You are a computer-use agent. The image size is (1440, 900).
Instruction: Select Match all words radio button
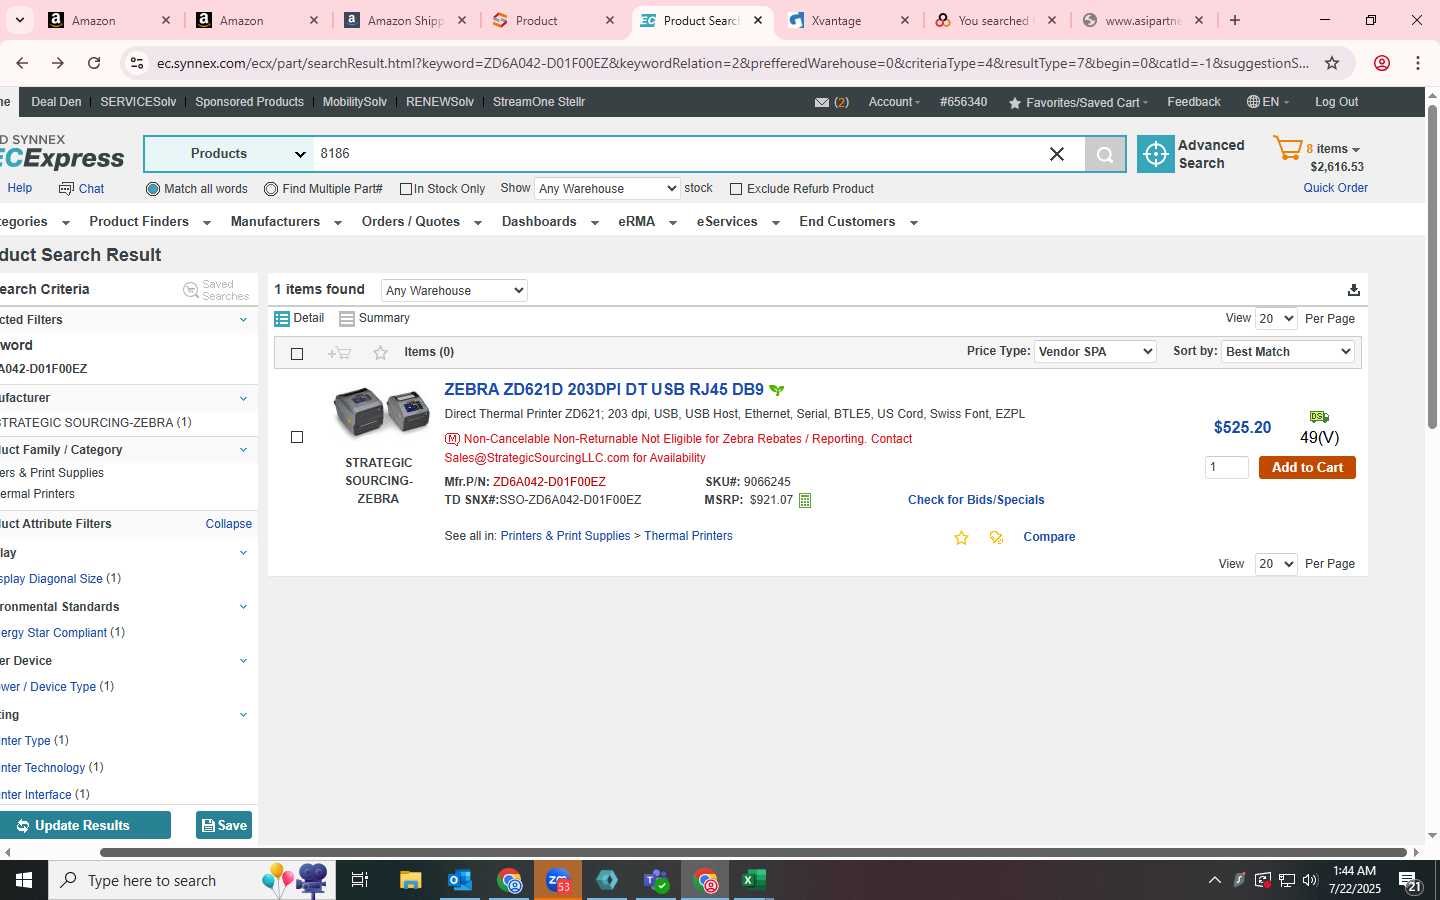[153, 189]
